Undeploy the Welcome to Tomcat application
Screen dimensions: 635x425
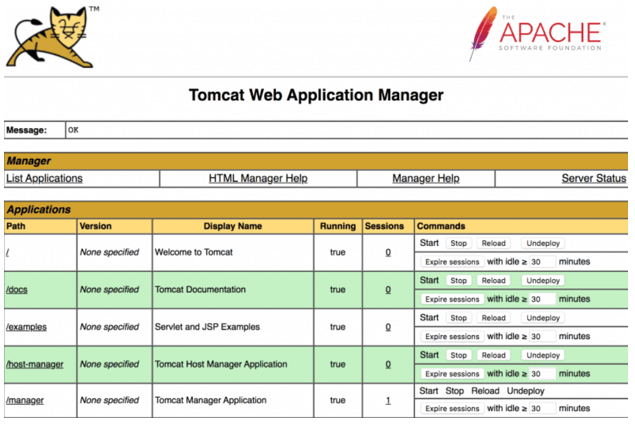point(543,243)
